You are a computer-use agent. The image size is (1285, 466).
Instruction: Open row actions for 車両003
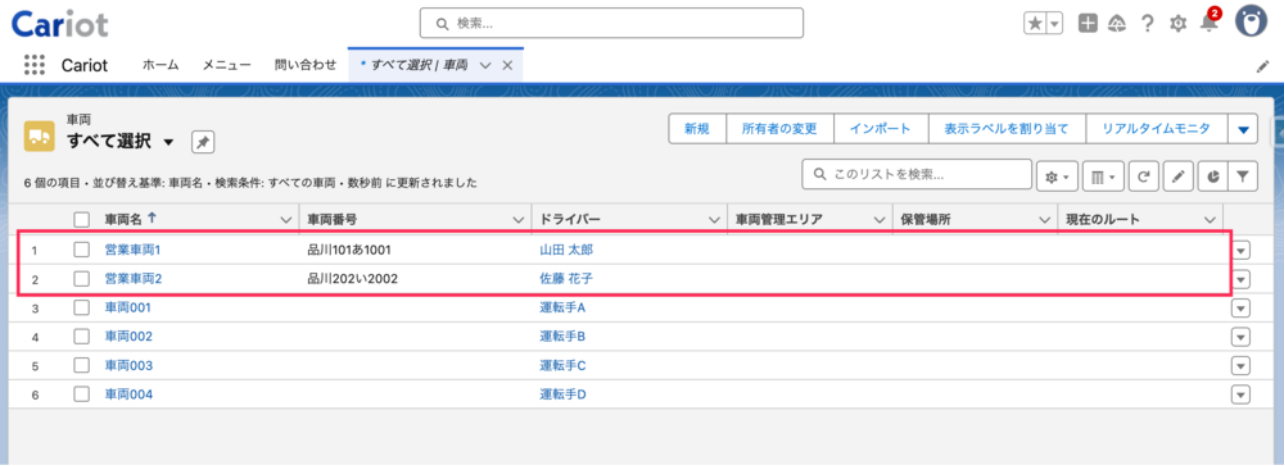pos(1241,366)
